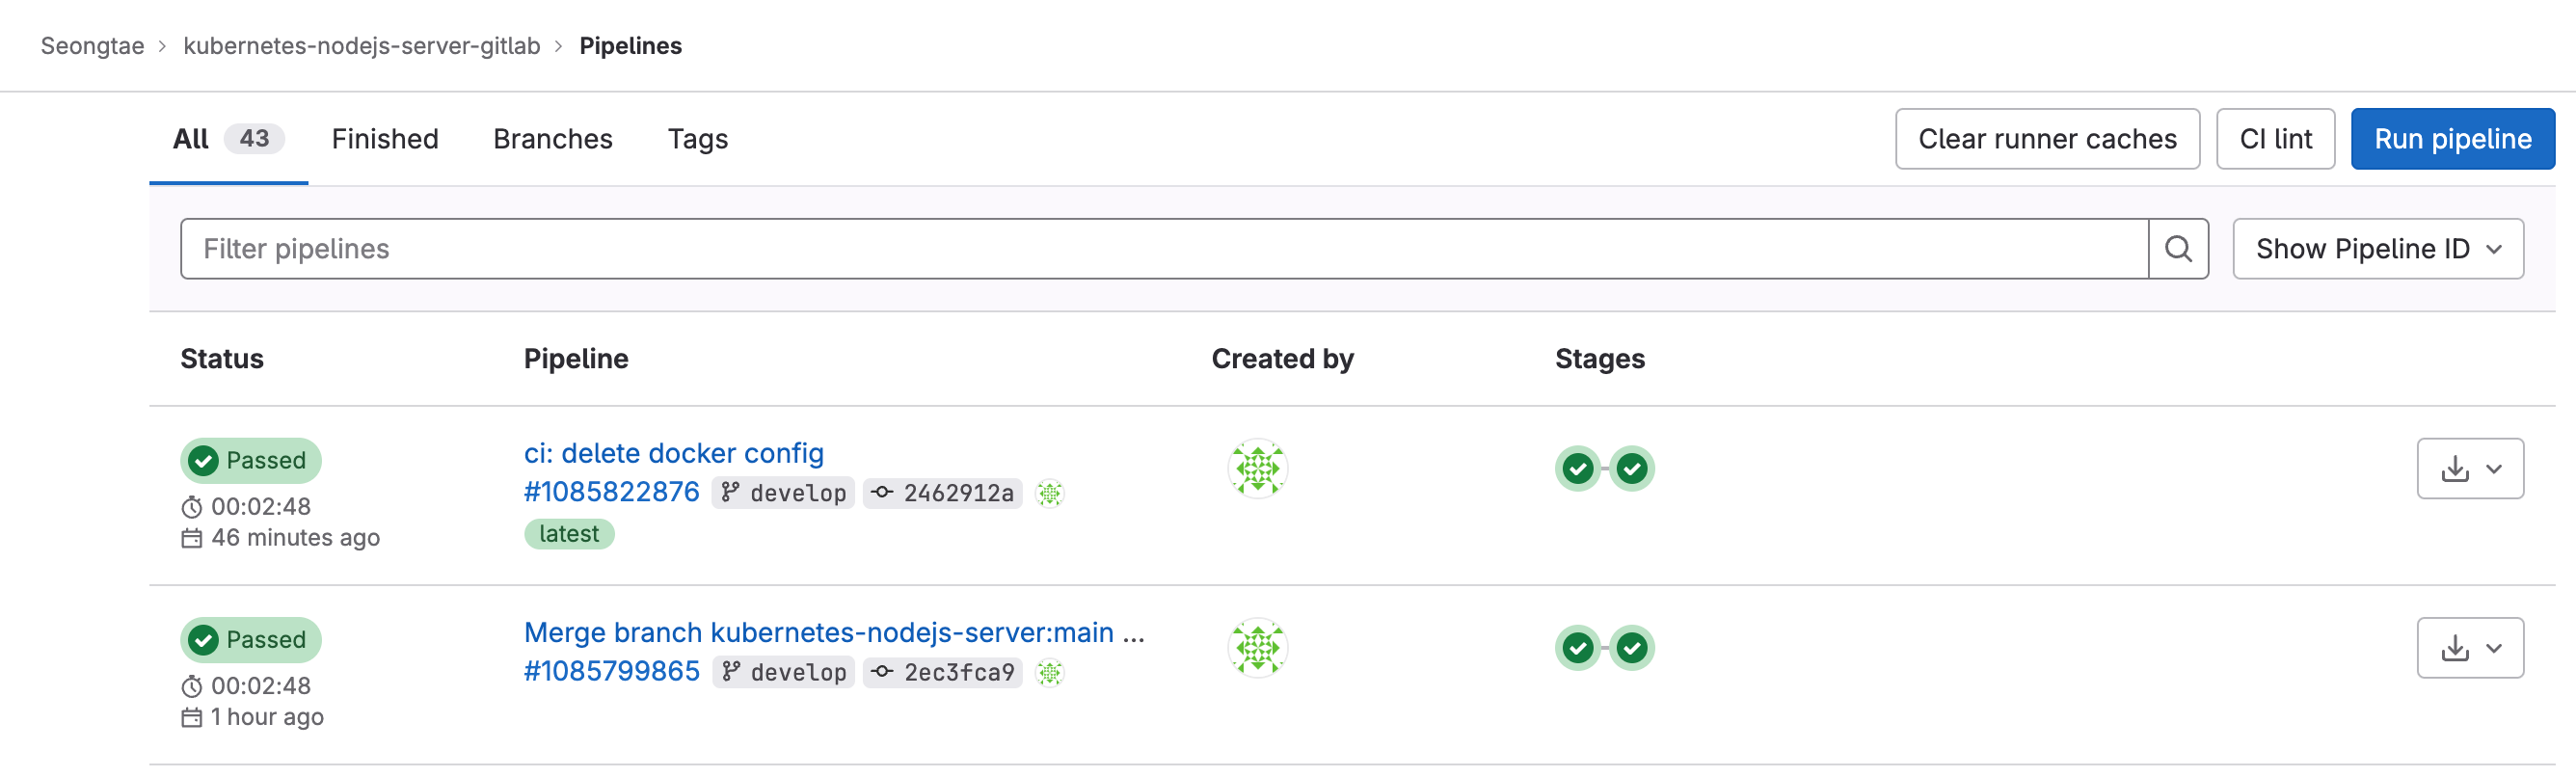This screenshot has width=2576, height=777.
Task: Open creator avatar for 'ci: delete docker config' pipeline
Action: click(1257, 468)
